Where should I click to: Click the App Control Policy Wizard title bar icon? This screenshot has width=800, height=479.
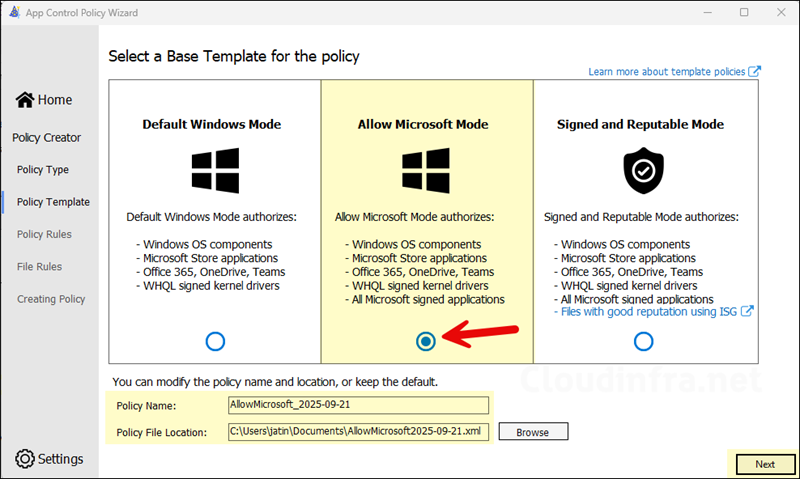14,12
